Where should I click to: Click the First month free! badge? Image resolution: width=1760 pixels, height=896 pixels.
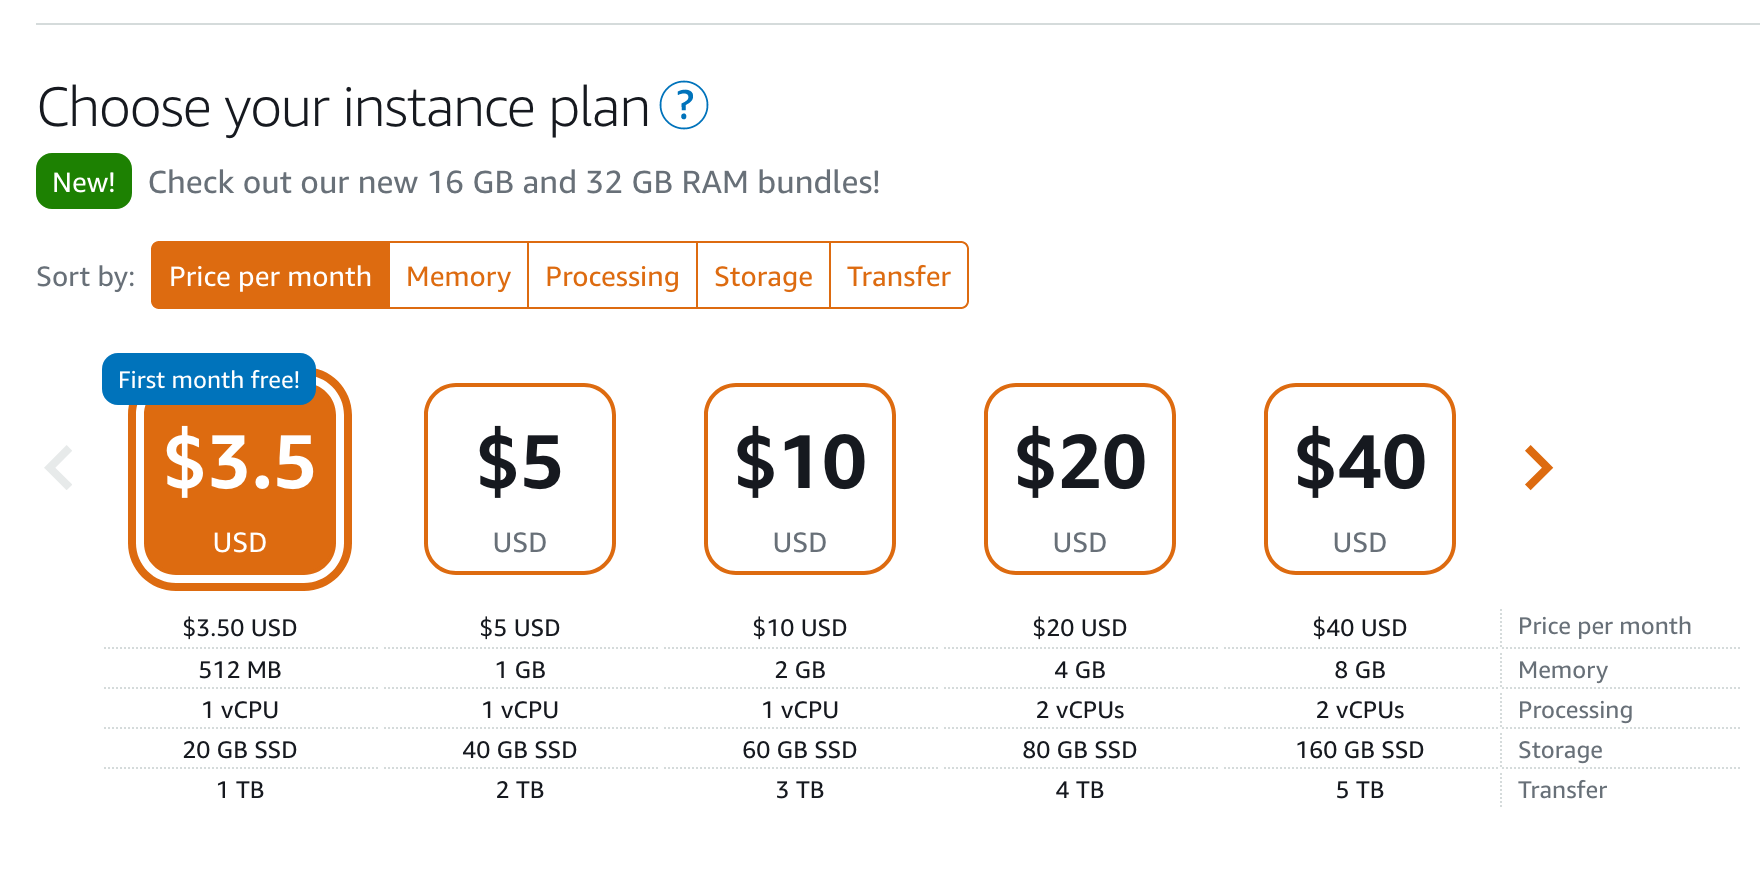(x=209, y=379)
